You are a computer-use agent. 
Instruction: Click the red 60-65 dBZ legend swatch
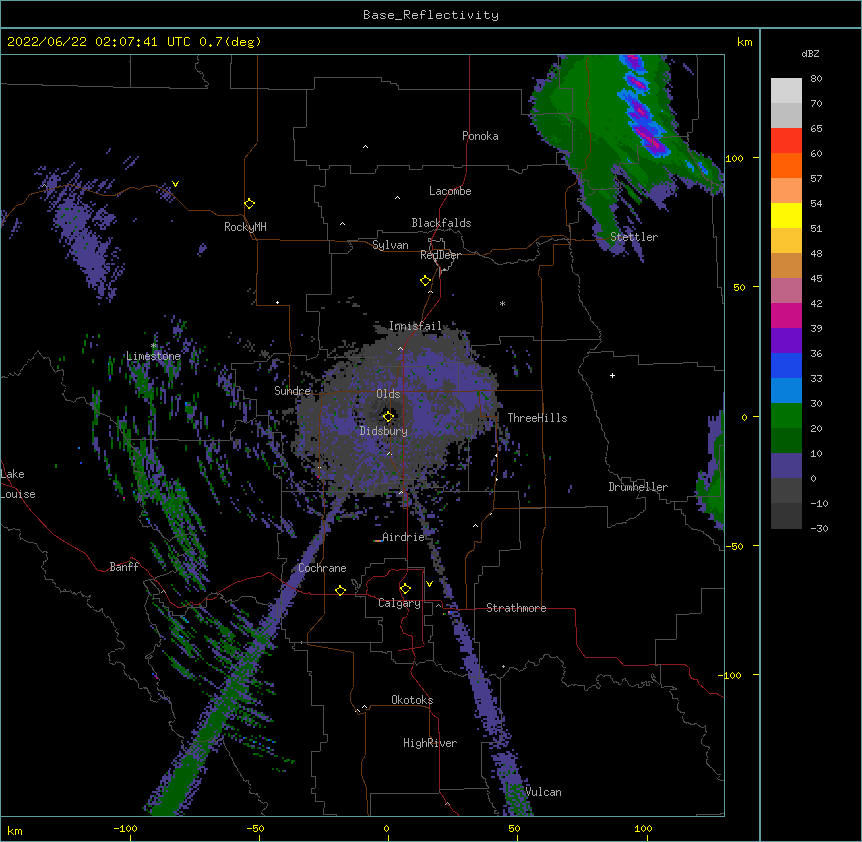coord(786,140)
